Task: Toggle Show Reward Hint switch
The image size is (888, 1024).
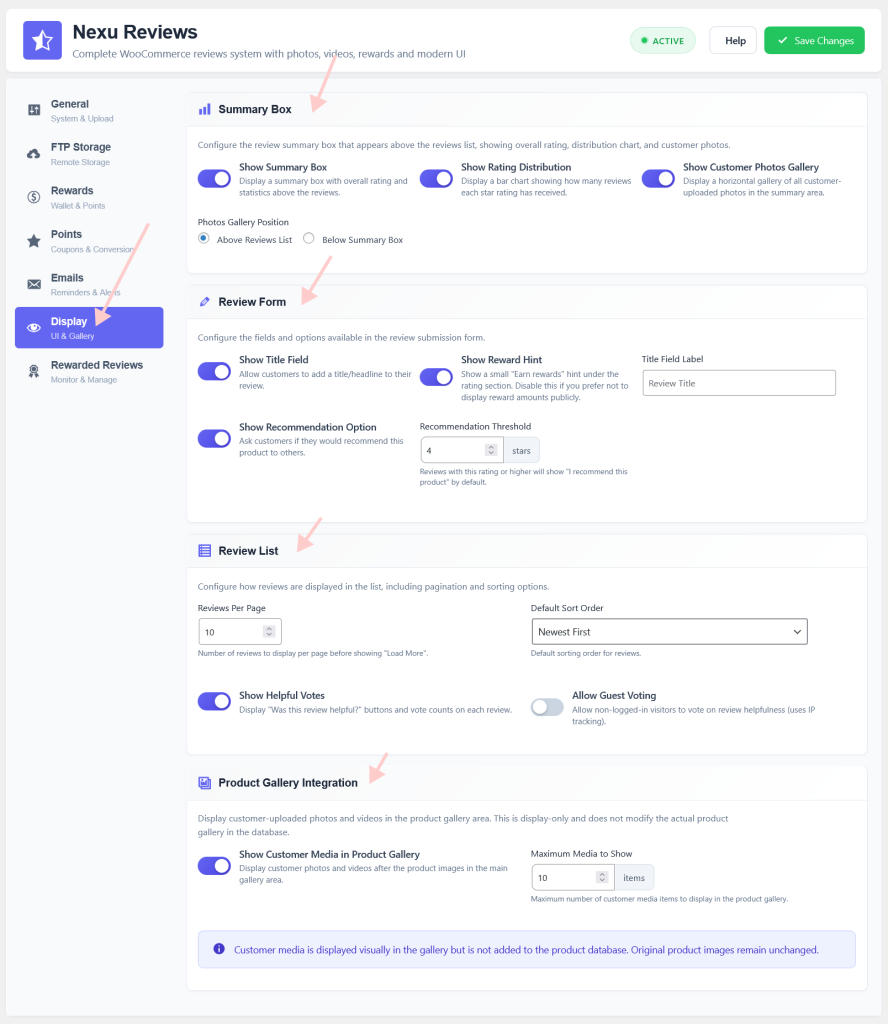Action: point(436,377)
